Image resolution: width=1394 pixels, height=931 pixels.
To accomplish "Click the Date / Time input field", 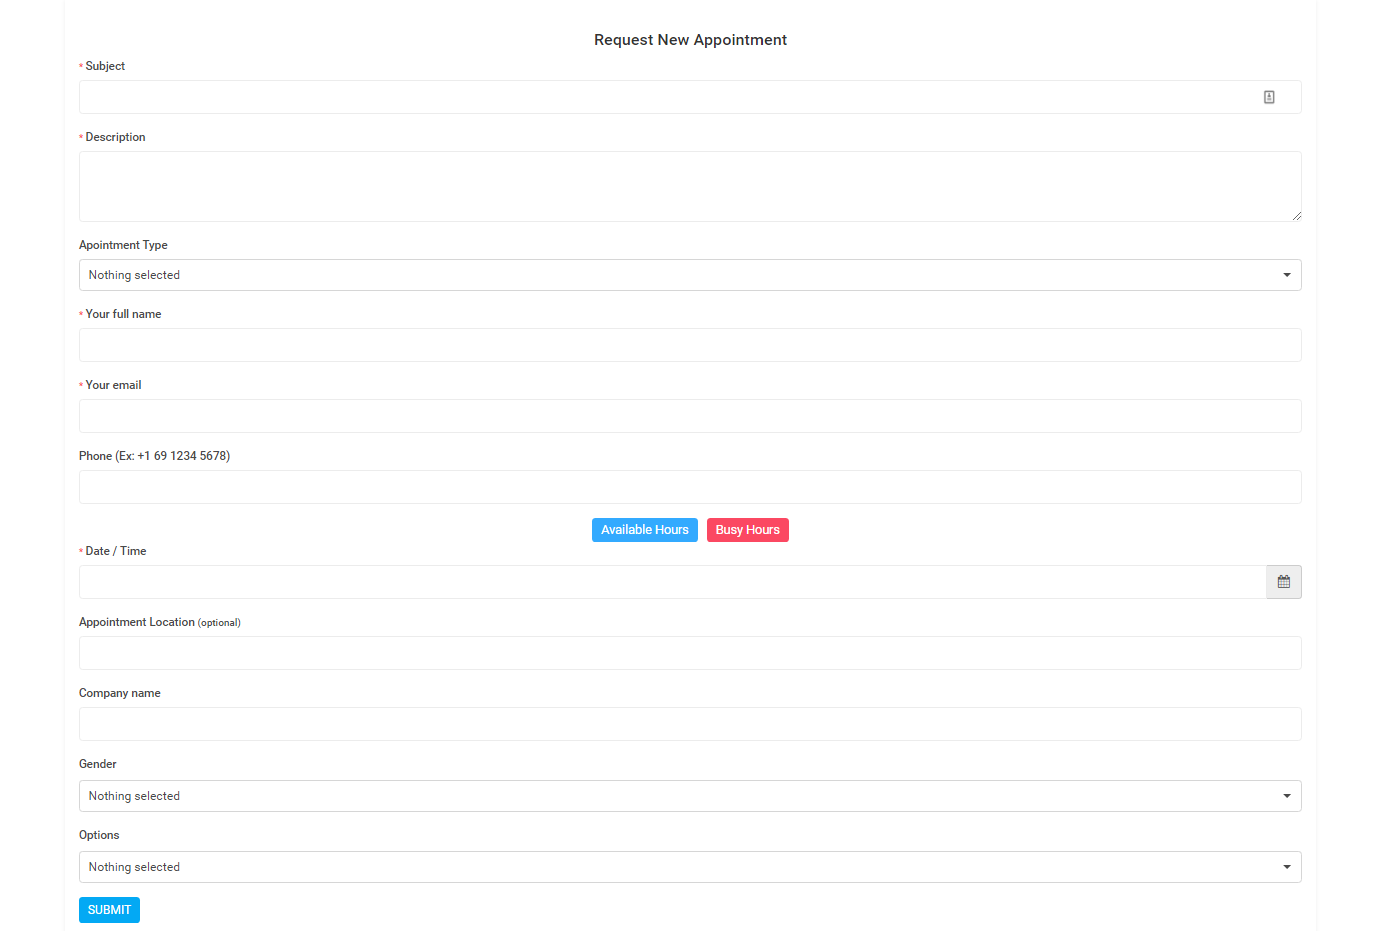I will 670,582.
